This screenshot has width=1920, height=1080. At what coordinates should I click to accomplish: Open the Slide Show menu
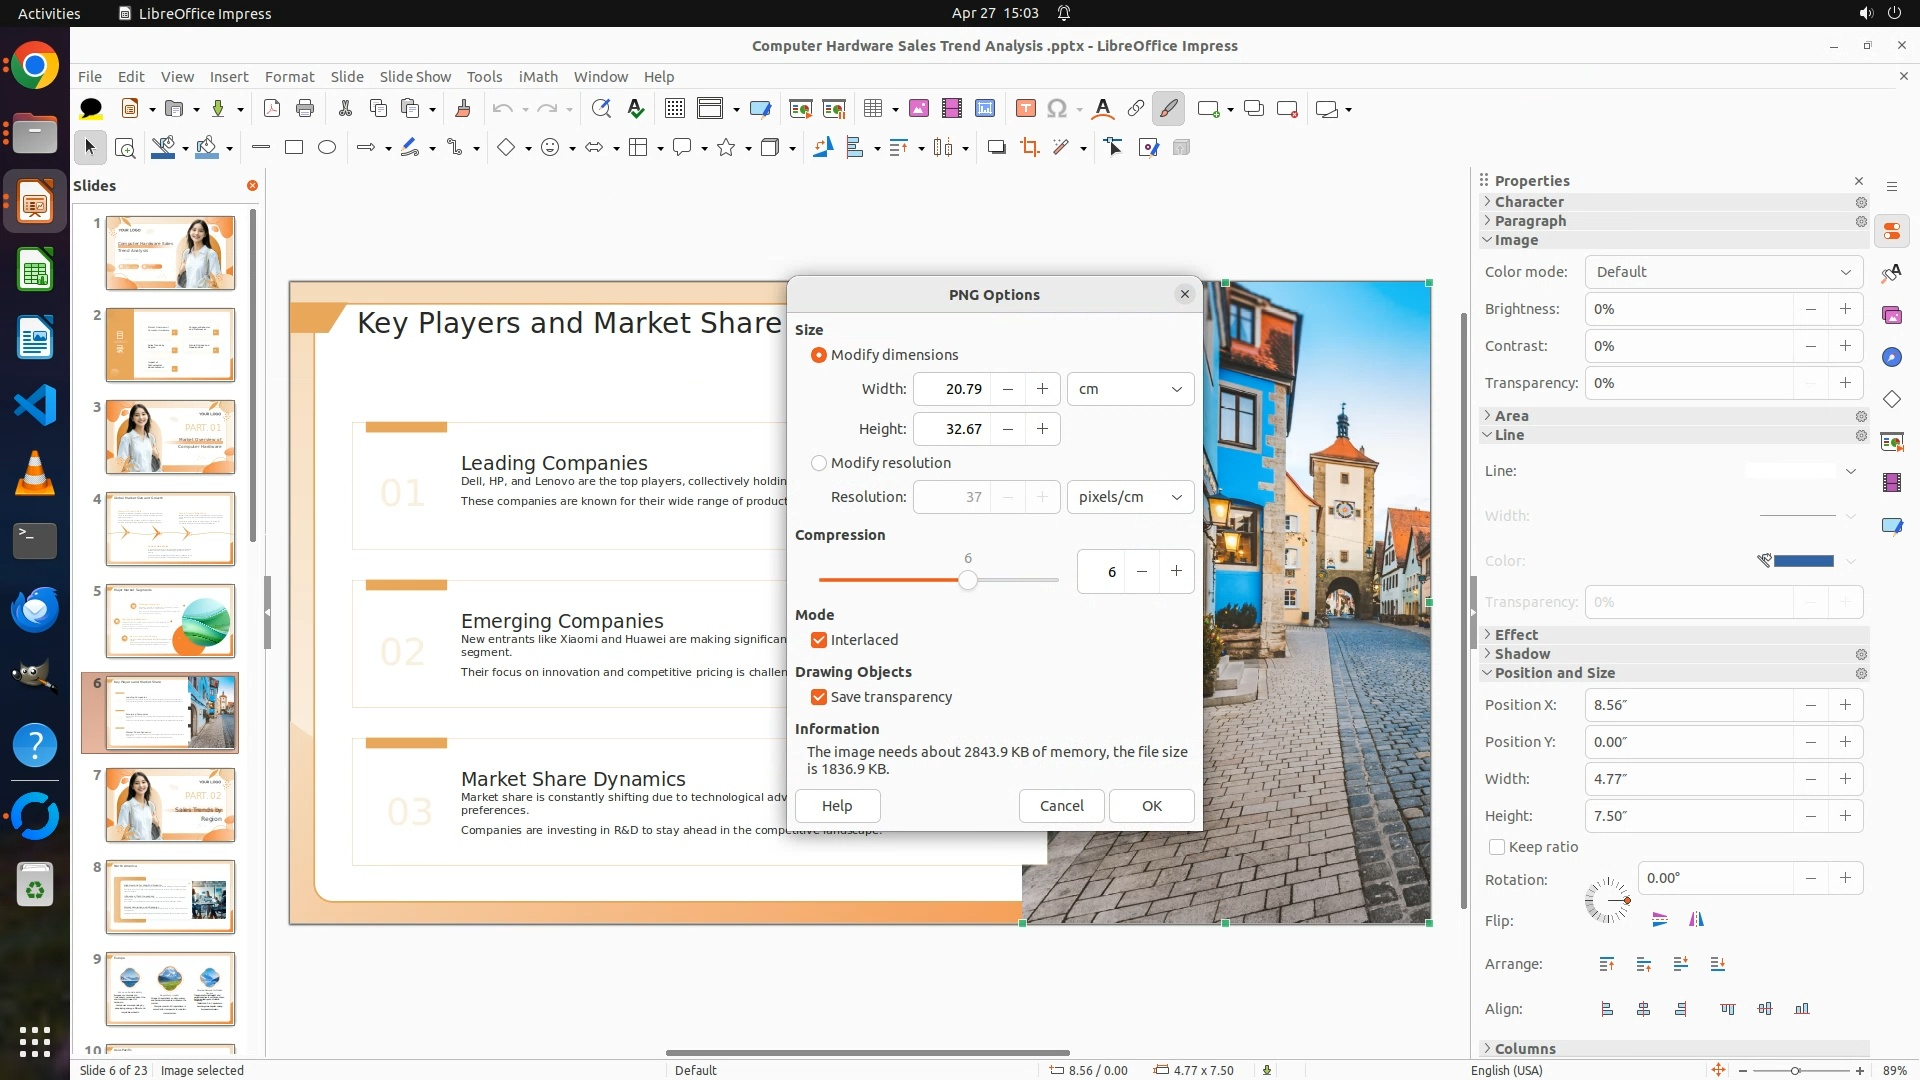click(415, 77)
